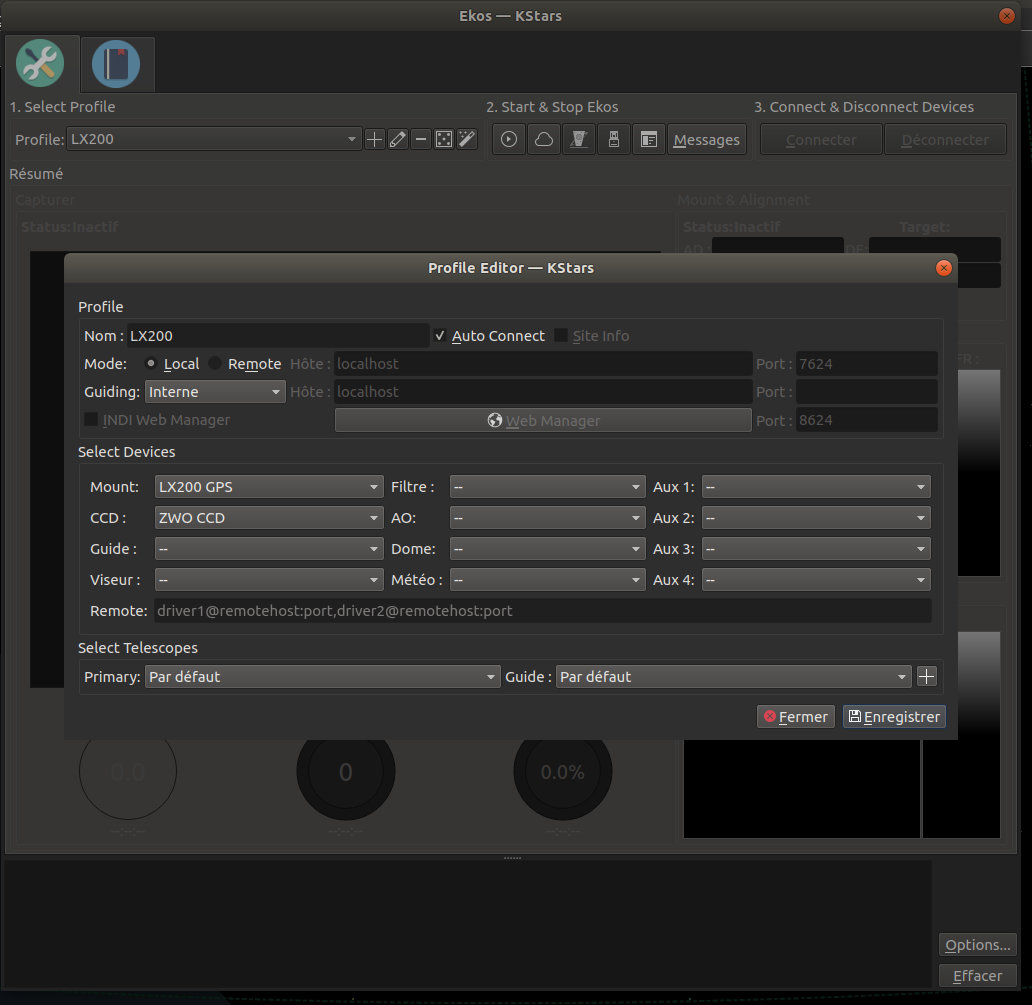Screen dimensions: 1032x1005
Task: Open the Aux 3 dropdown
Action: [816, 548]
